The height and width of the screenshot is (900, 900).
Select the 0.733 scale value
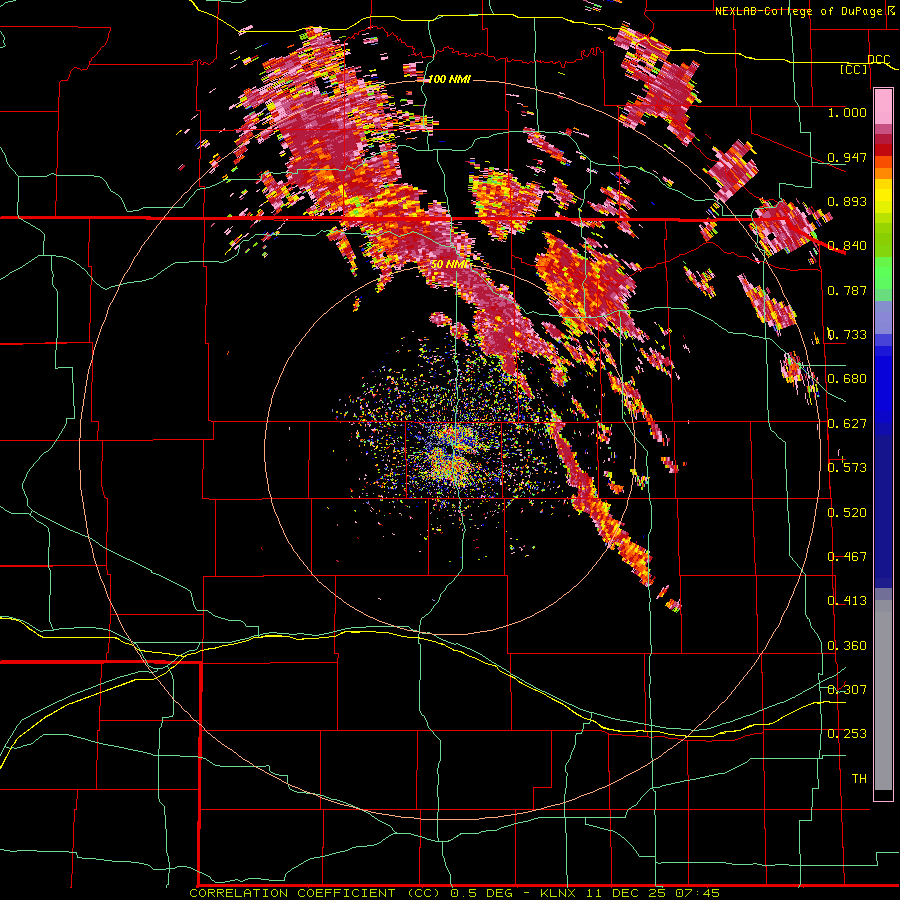847,335
